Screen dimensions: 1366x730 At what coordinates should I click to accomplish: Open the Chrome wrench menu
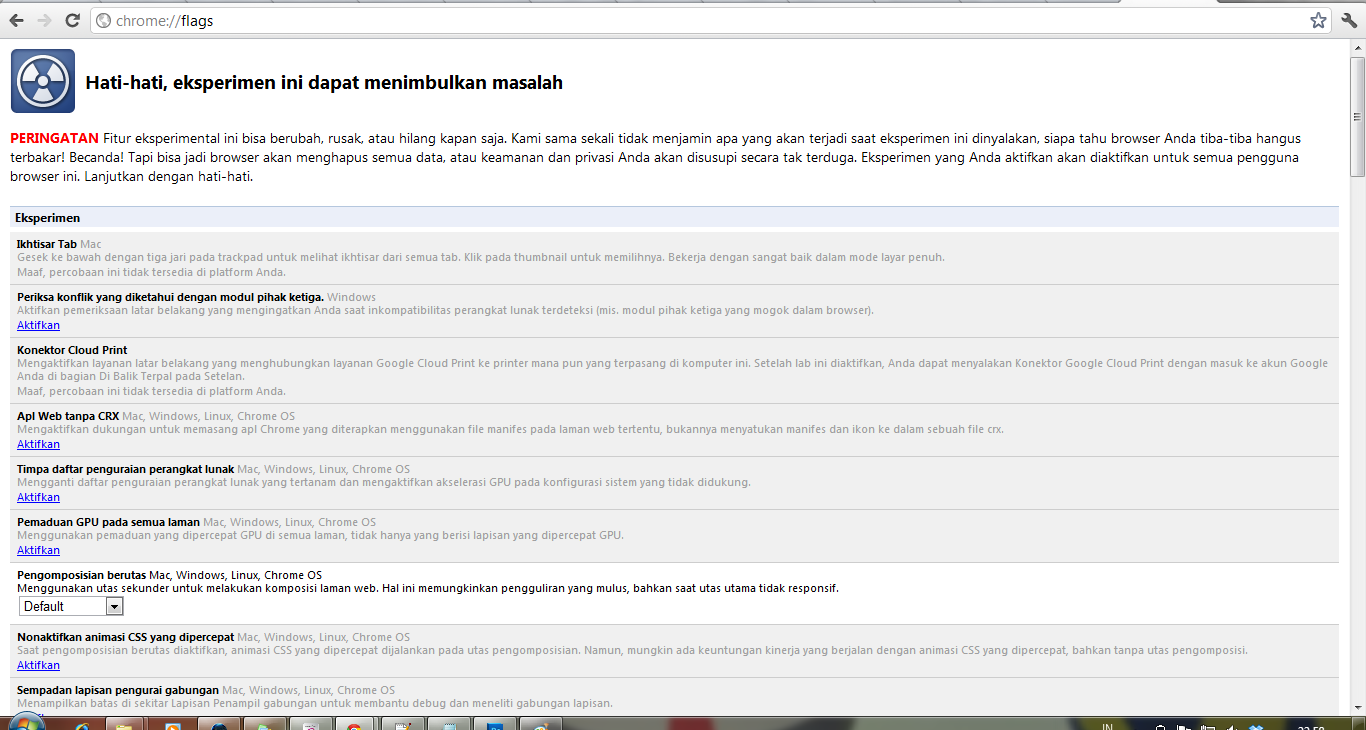point(1348,20)
